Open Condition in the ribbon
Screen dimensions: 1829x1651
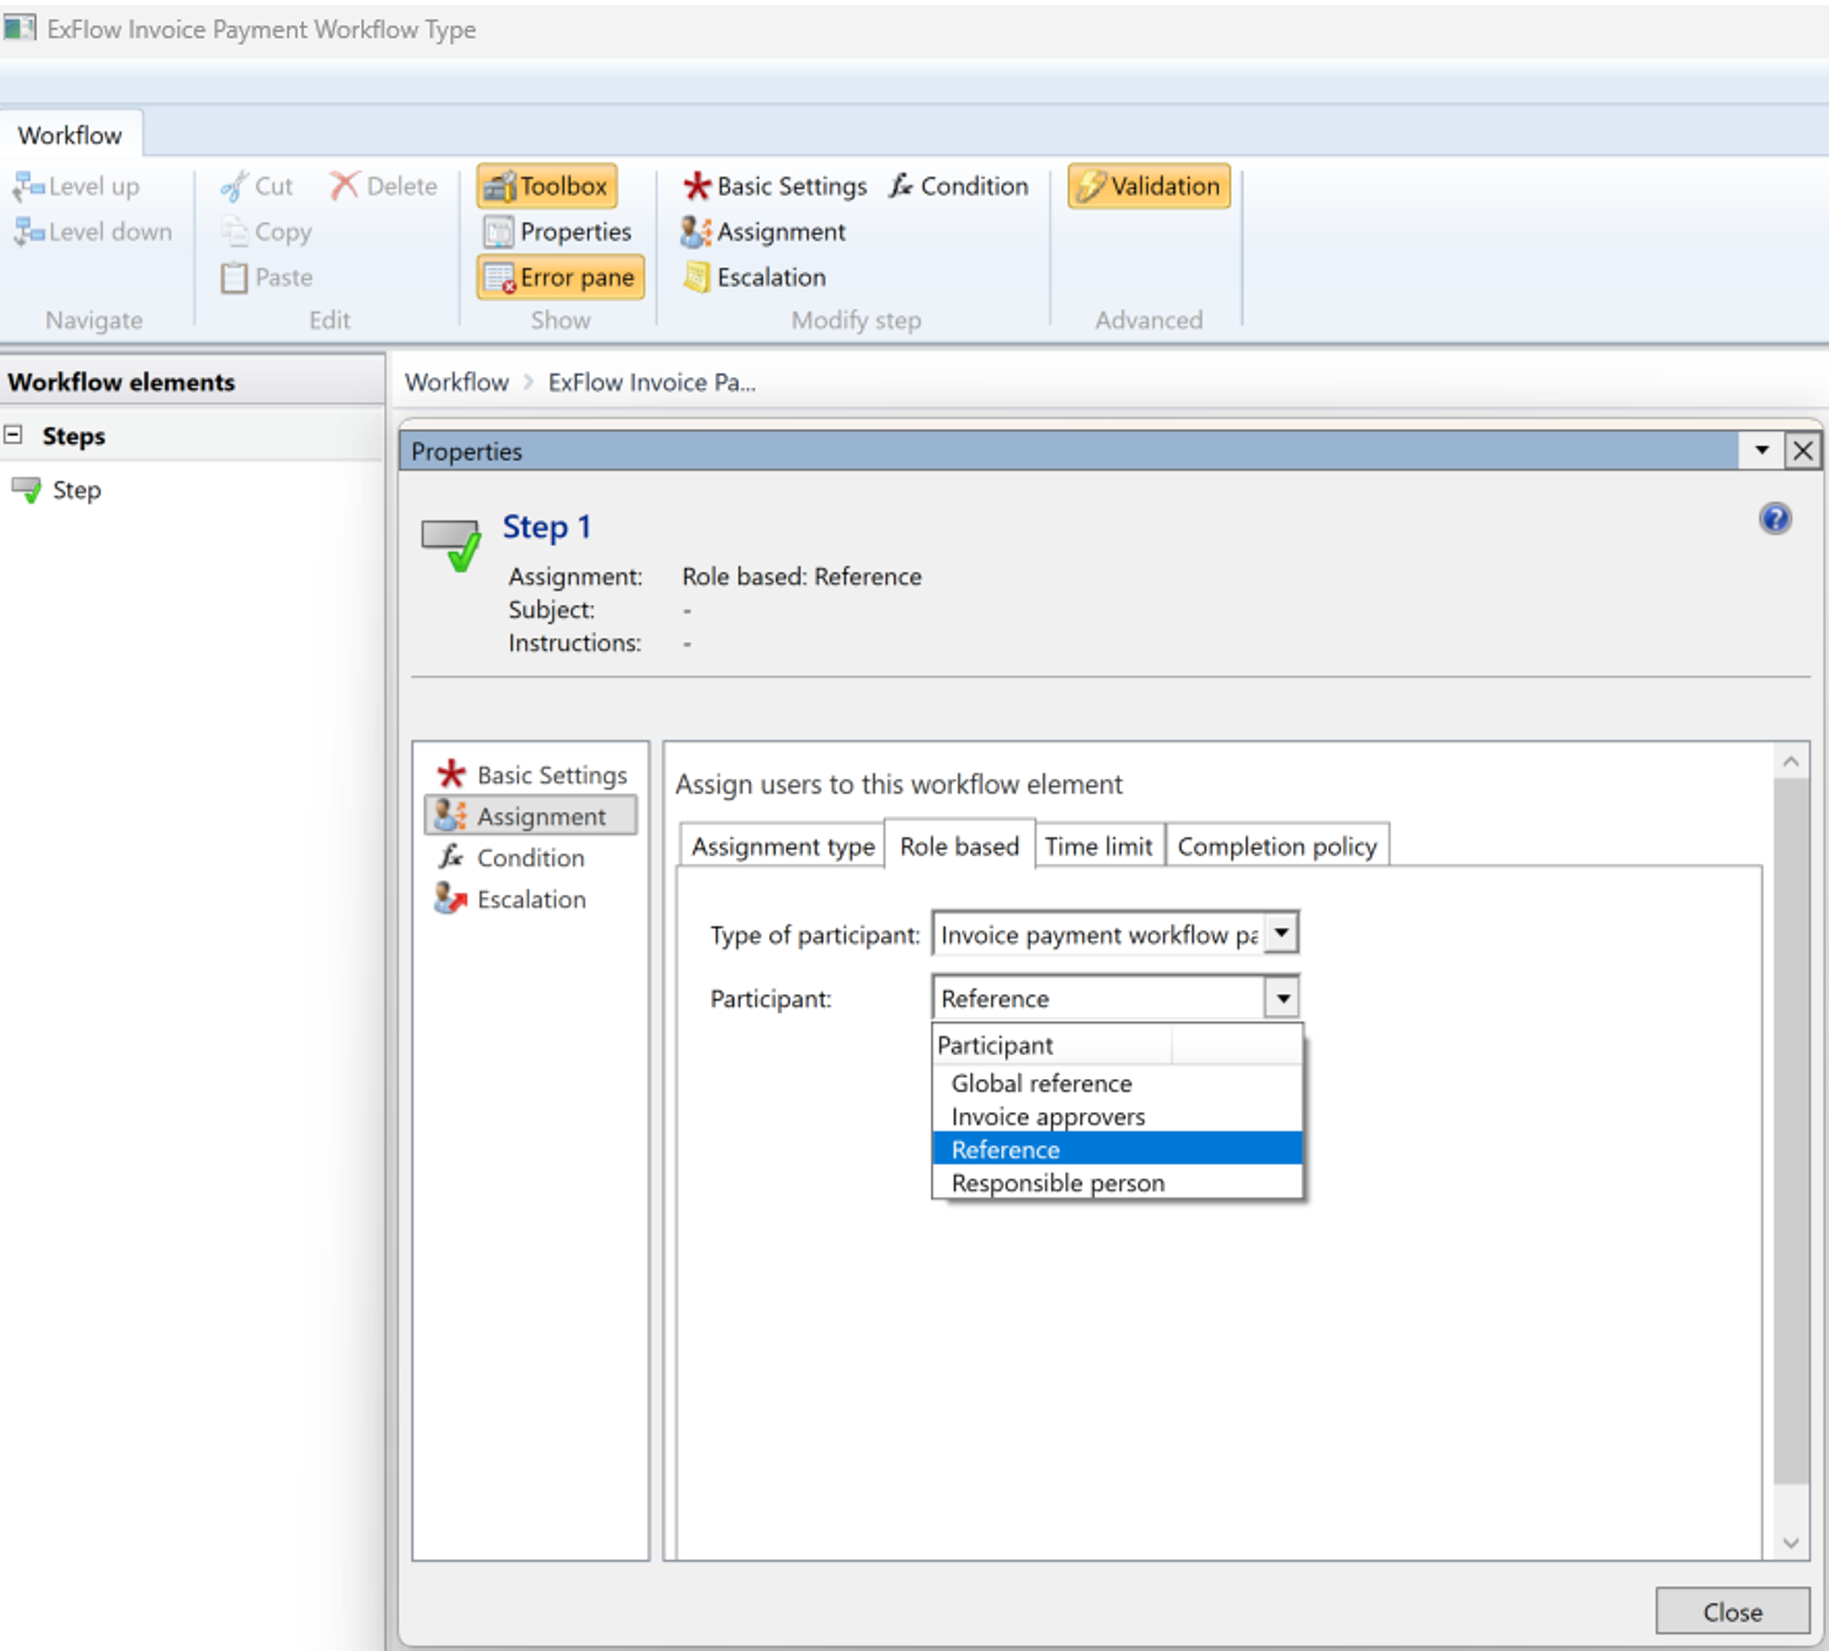point(959,186)
